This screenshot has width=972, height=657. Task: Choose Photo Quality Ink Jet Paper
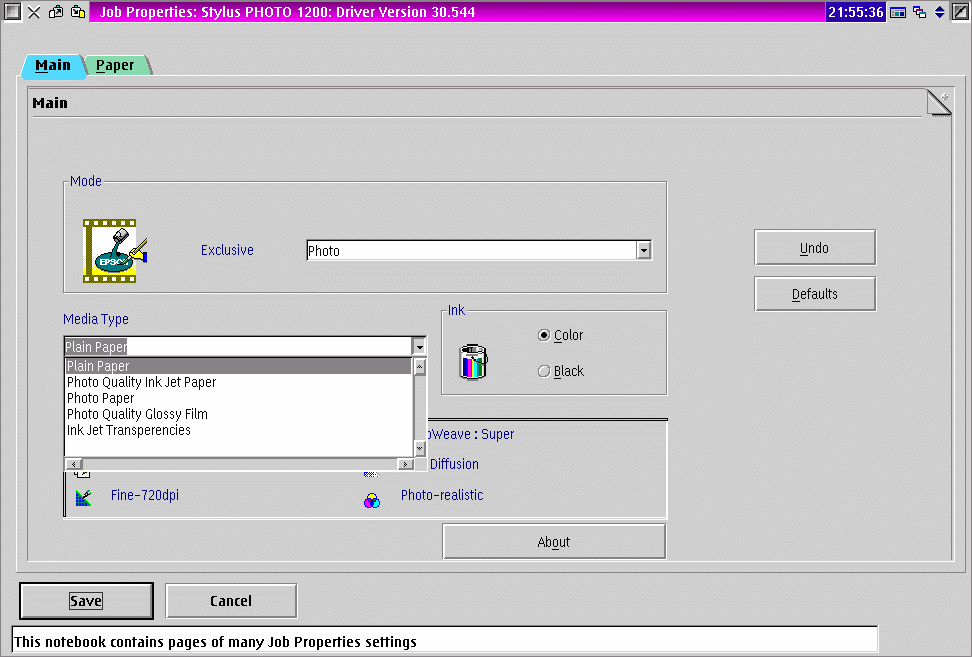(x=238, y=382)
